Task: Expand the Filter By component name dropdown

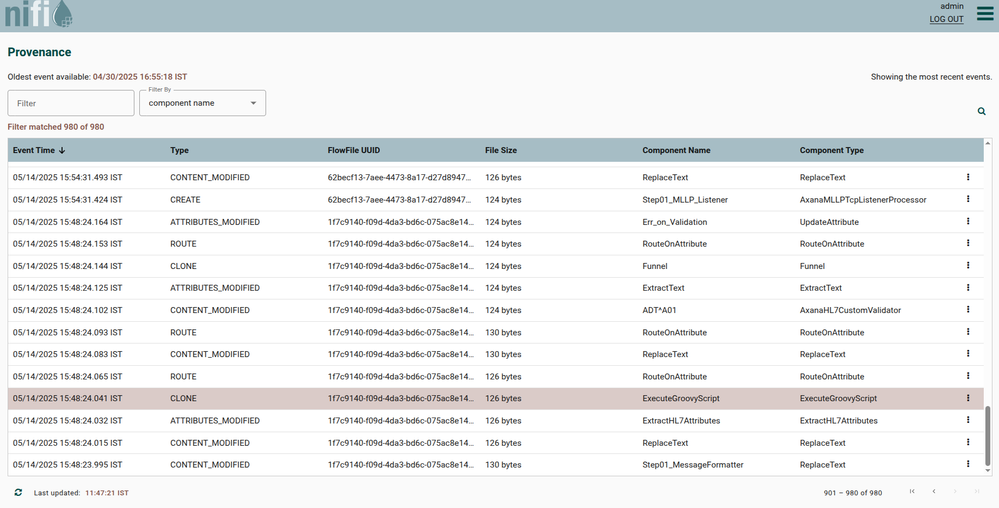Action: (x=202, y=103)
